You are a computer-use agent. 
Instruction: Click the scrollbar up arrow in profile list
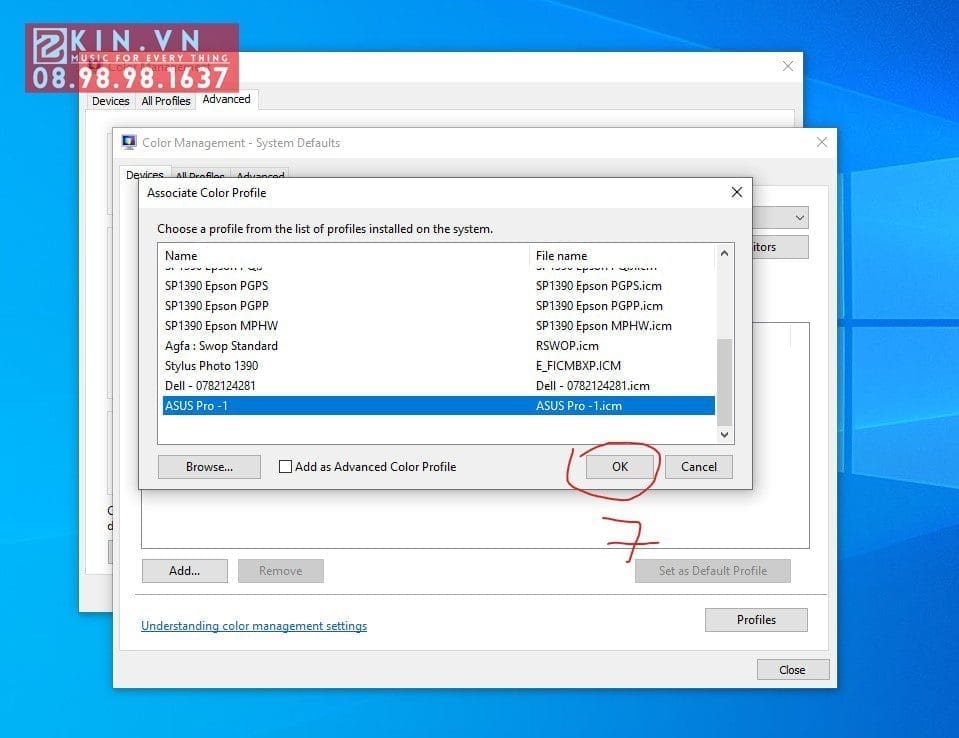[x=724, y=253]
